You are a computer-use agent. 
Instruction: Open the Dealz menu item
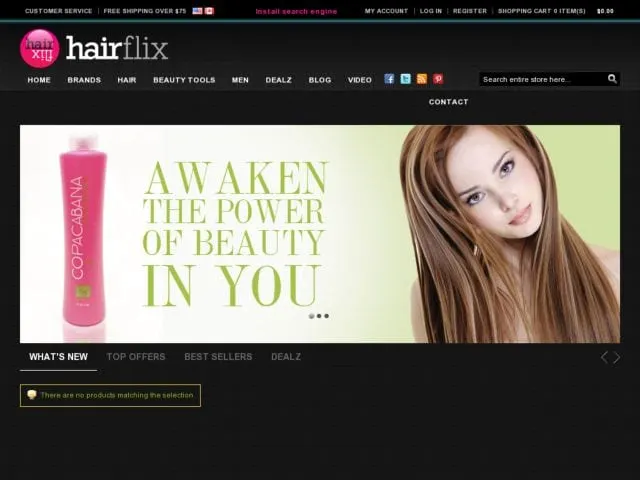[279, 80]
